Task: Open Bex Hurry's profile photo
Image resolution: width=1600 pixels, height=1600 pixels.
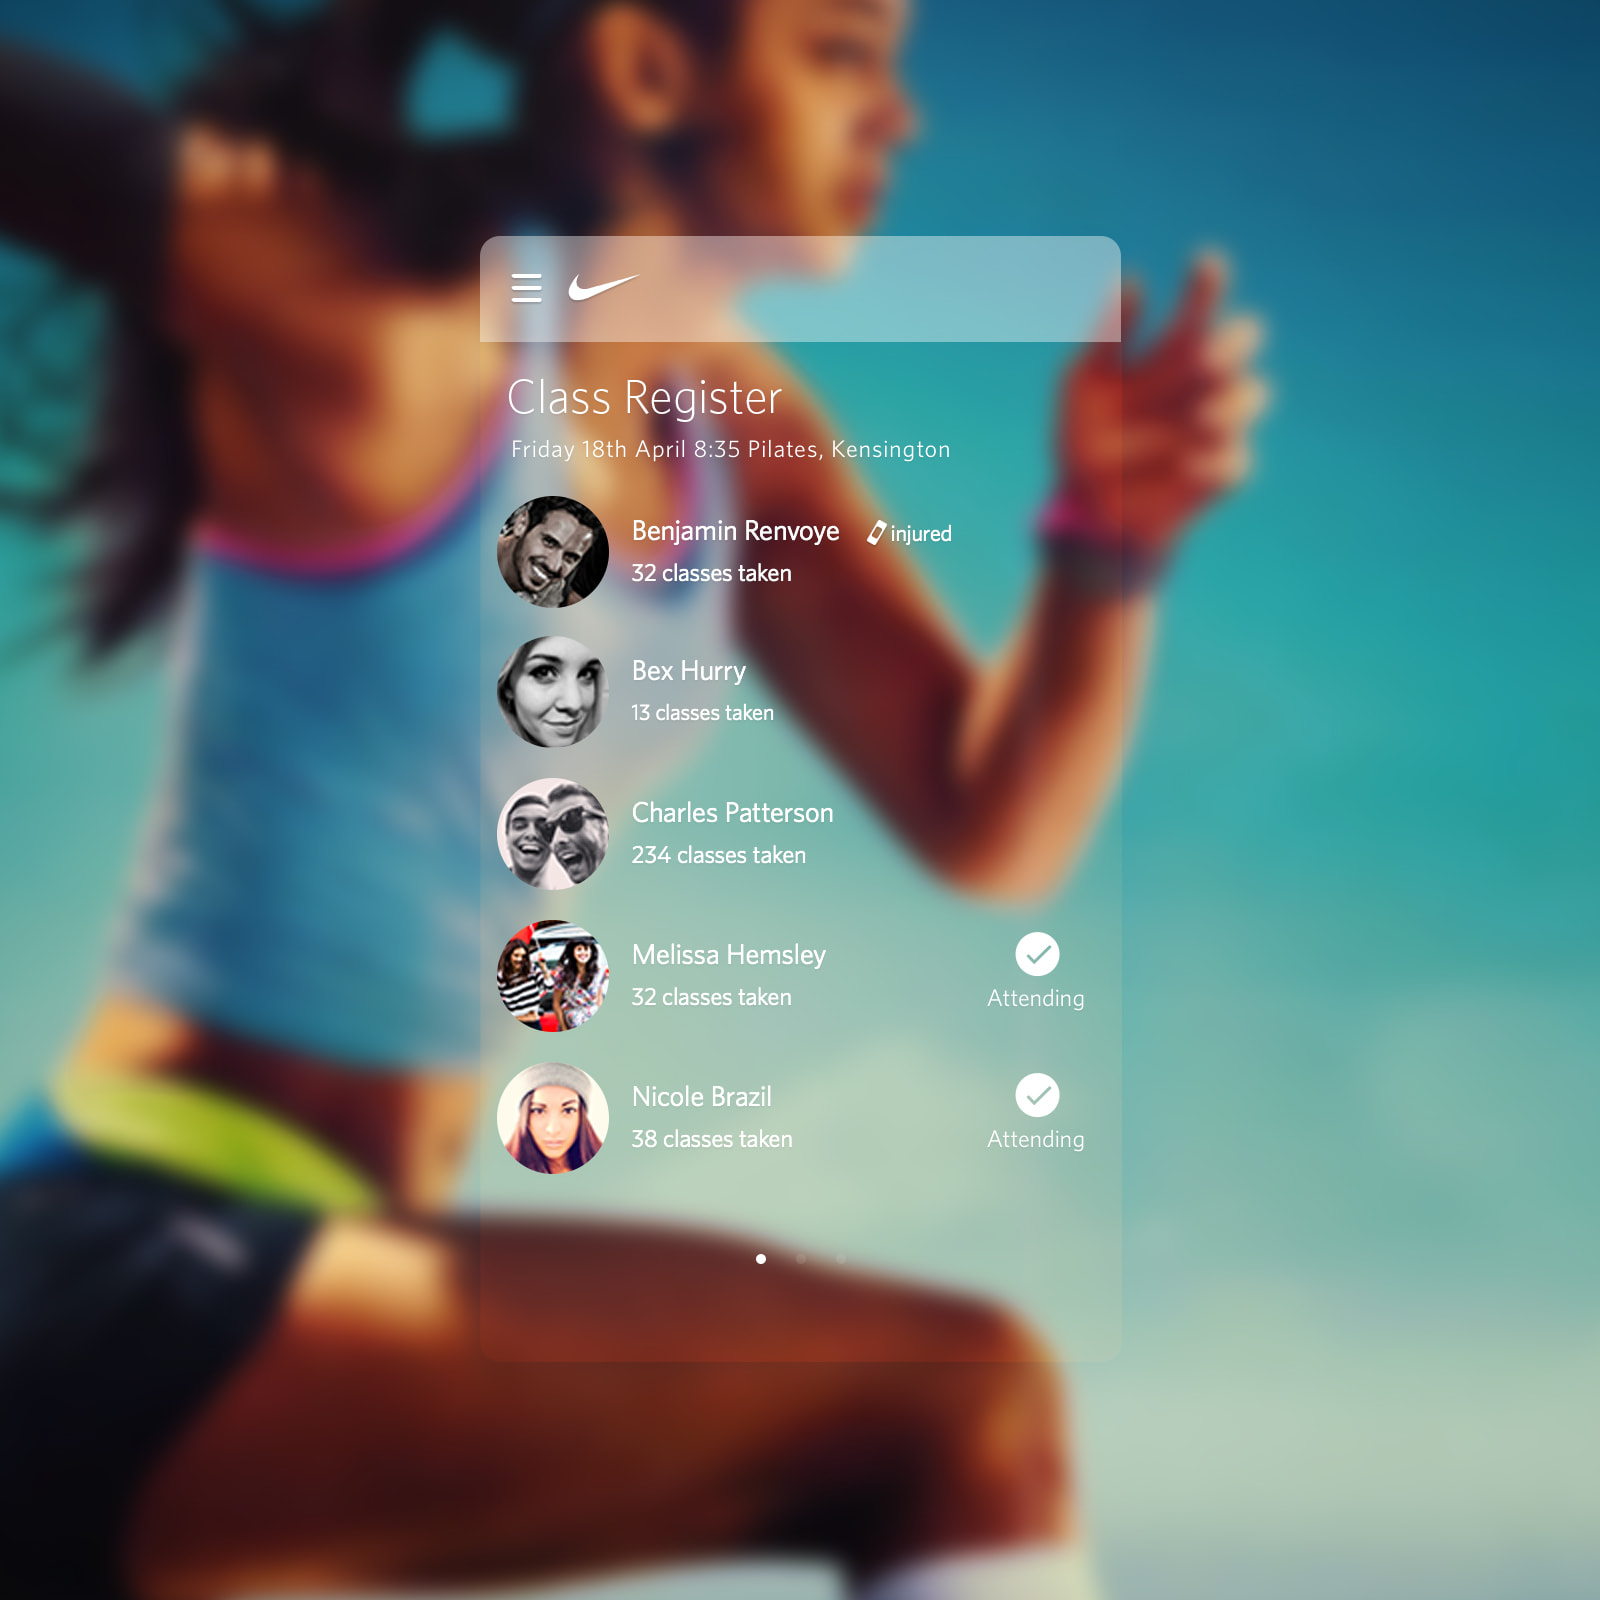Action: (553, 692)
